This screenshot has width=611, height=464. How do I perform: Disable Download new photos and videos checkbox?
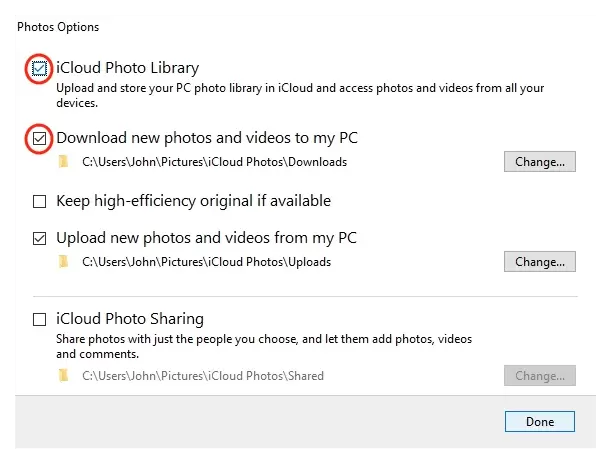40,139
